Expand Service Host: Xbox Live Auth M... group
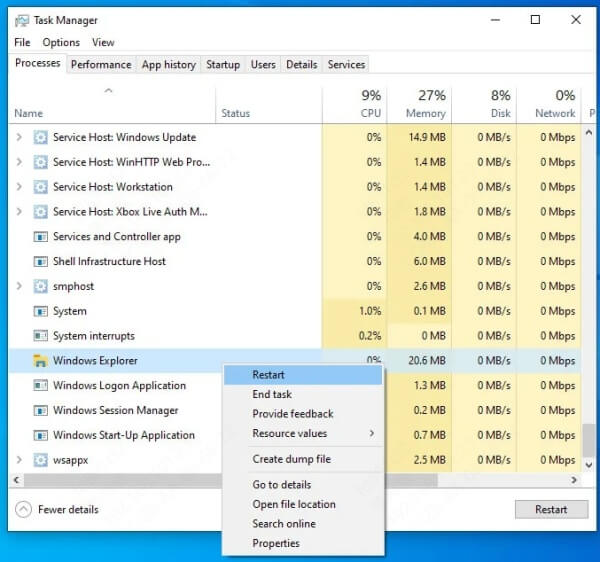600x562 pixels. [19, 211]
